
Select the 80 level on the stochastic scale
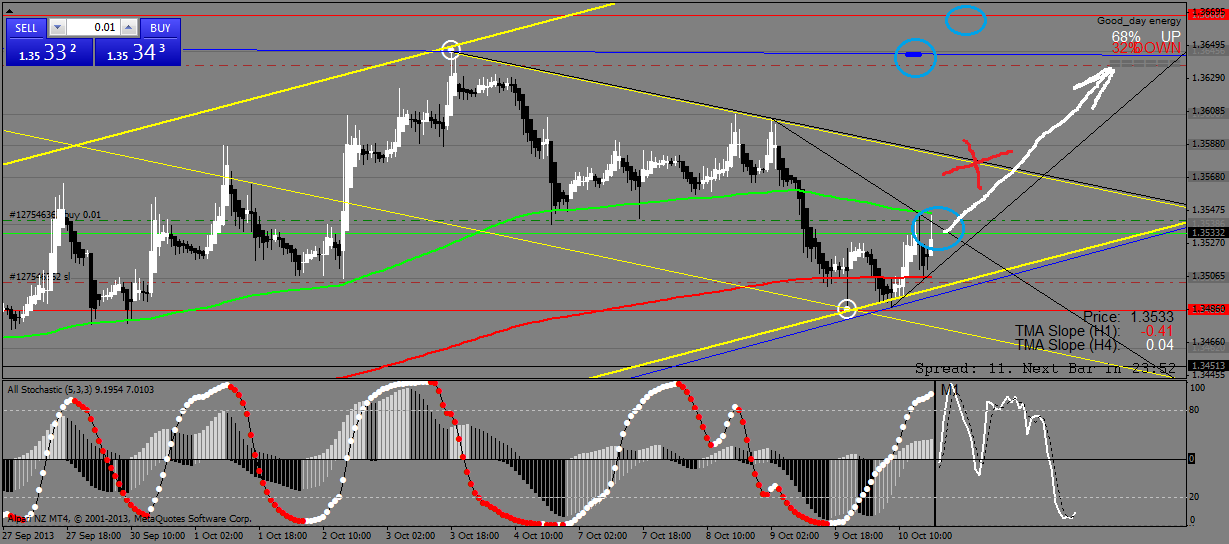click(1193, 409)
